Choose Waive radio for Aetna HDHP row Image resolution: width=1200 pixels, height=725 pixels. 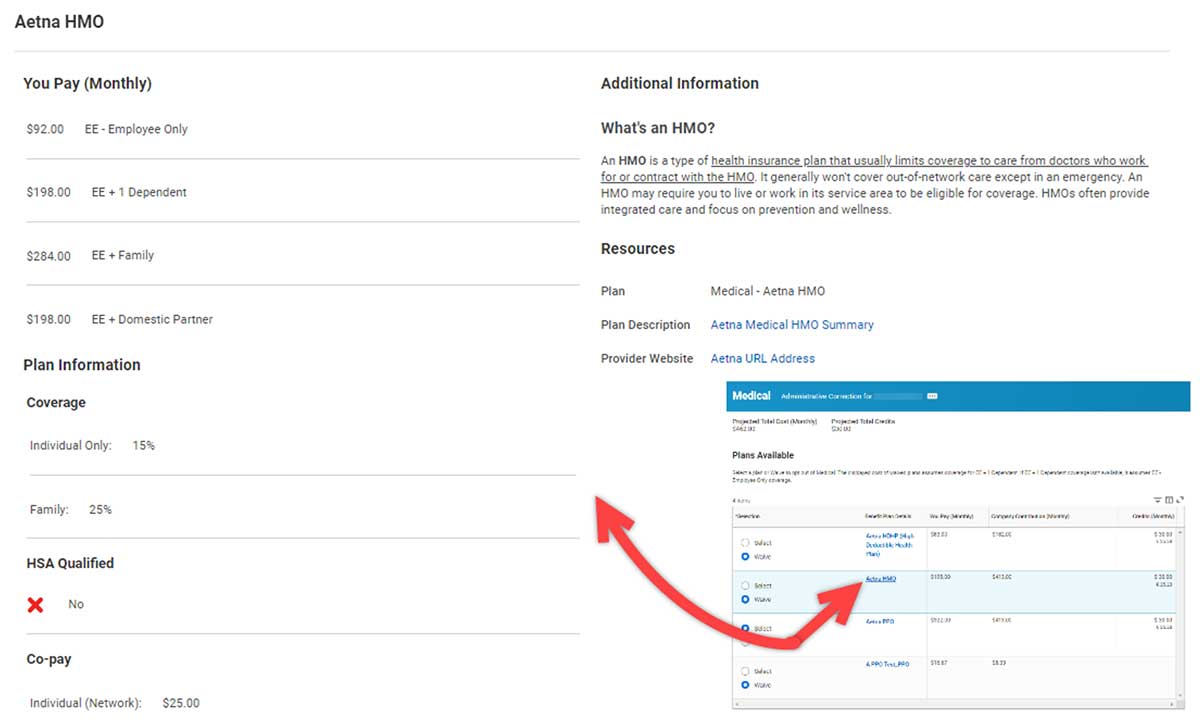[745, 556]
